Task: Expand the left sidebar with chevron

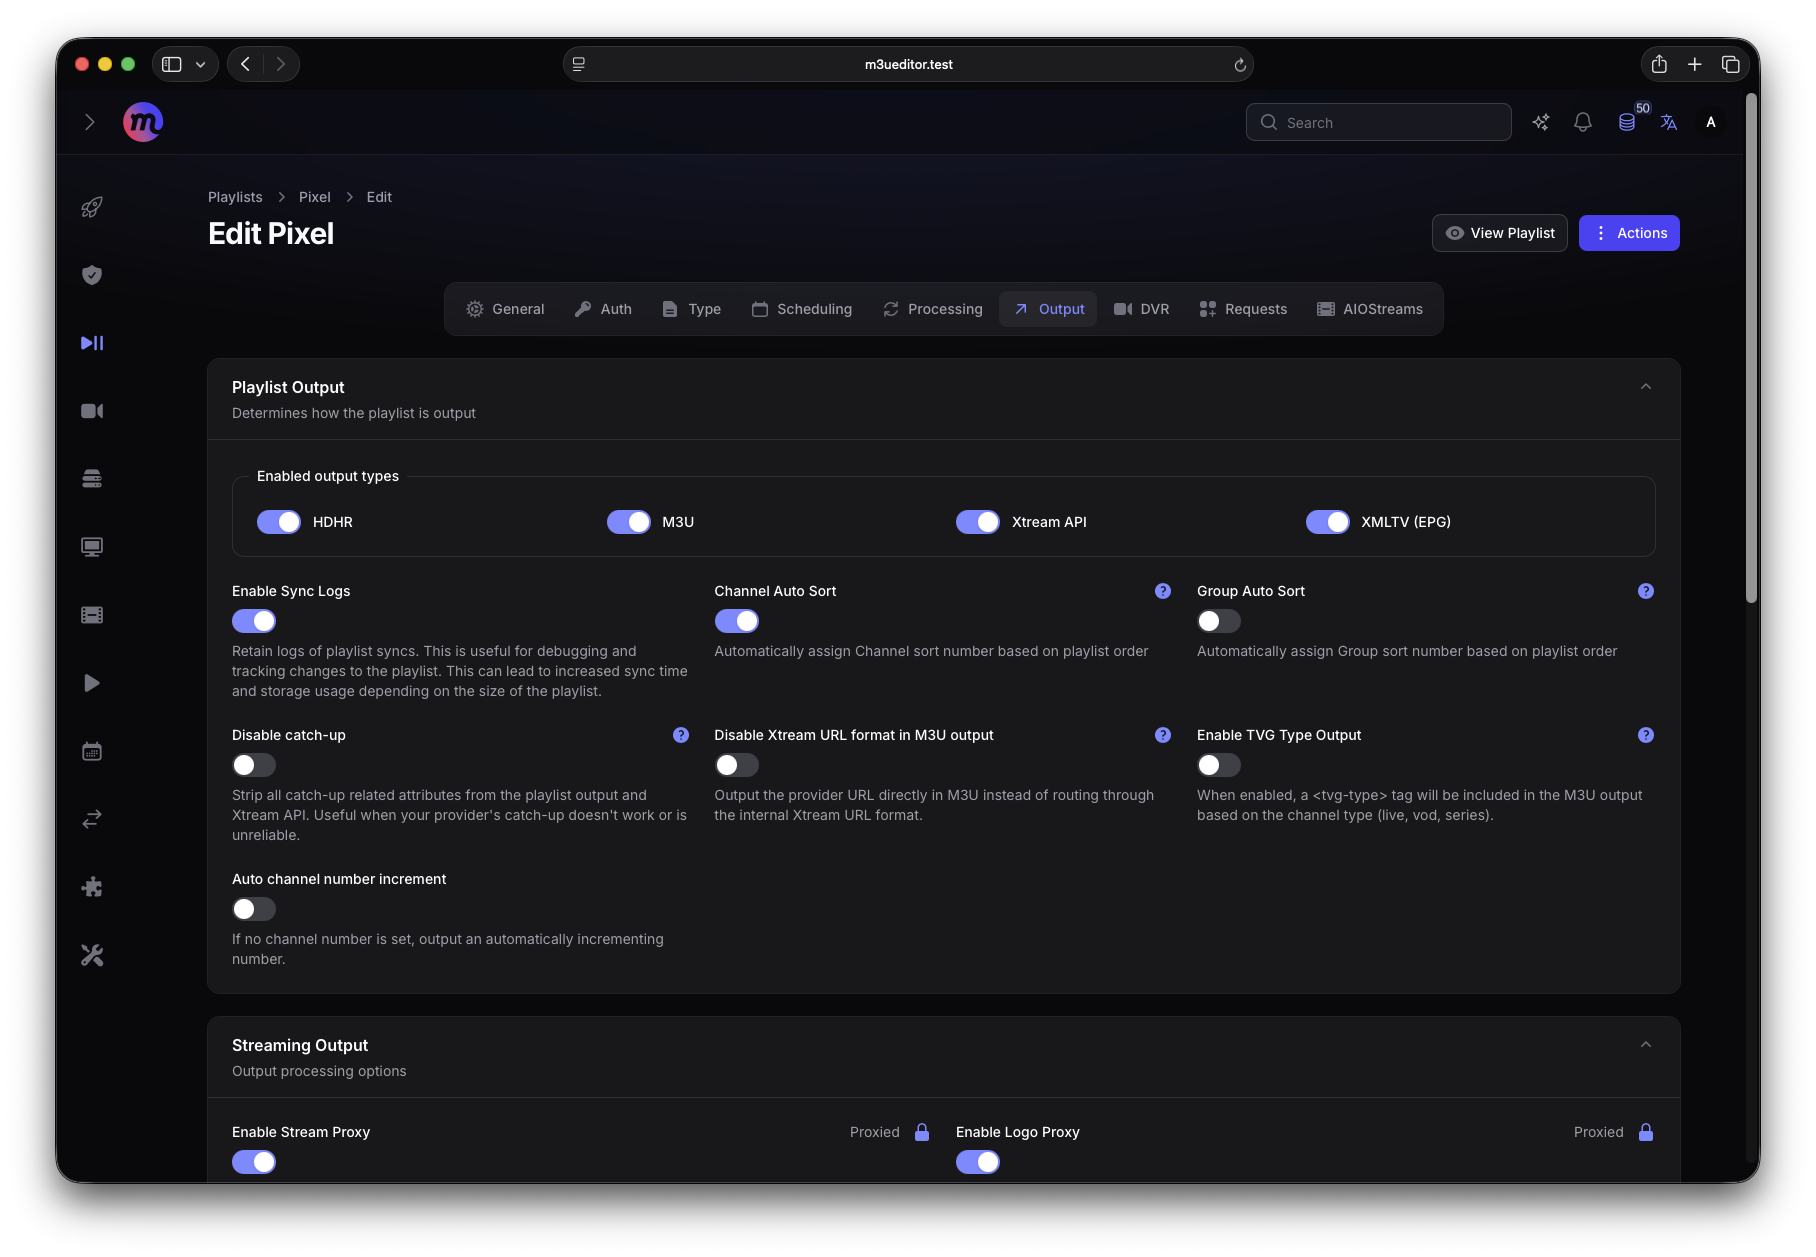Action: coord(90,122)
